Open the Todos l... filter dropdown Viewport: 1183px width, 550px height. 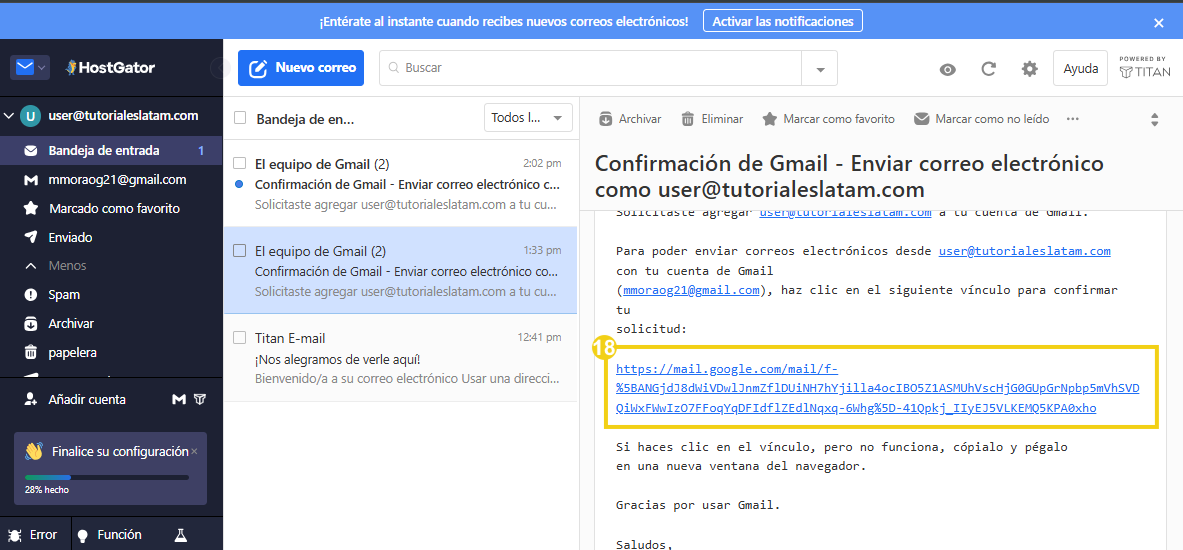(528, 118)
